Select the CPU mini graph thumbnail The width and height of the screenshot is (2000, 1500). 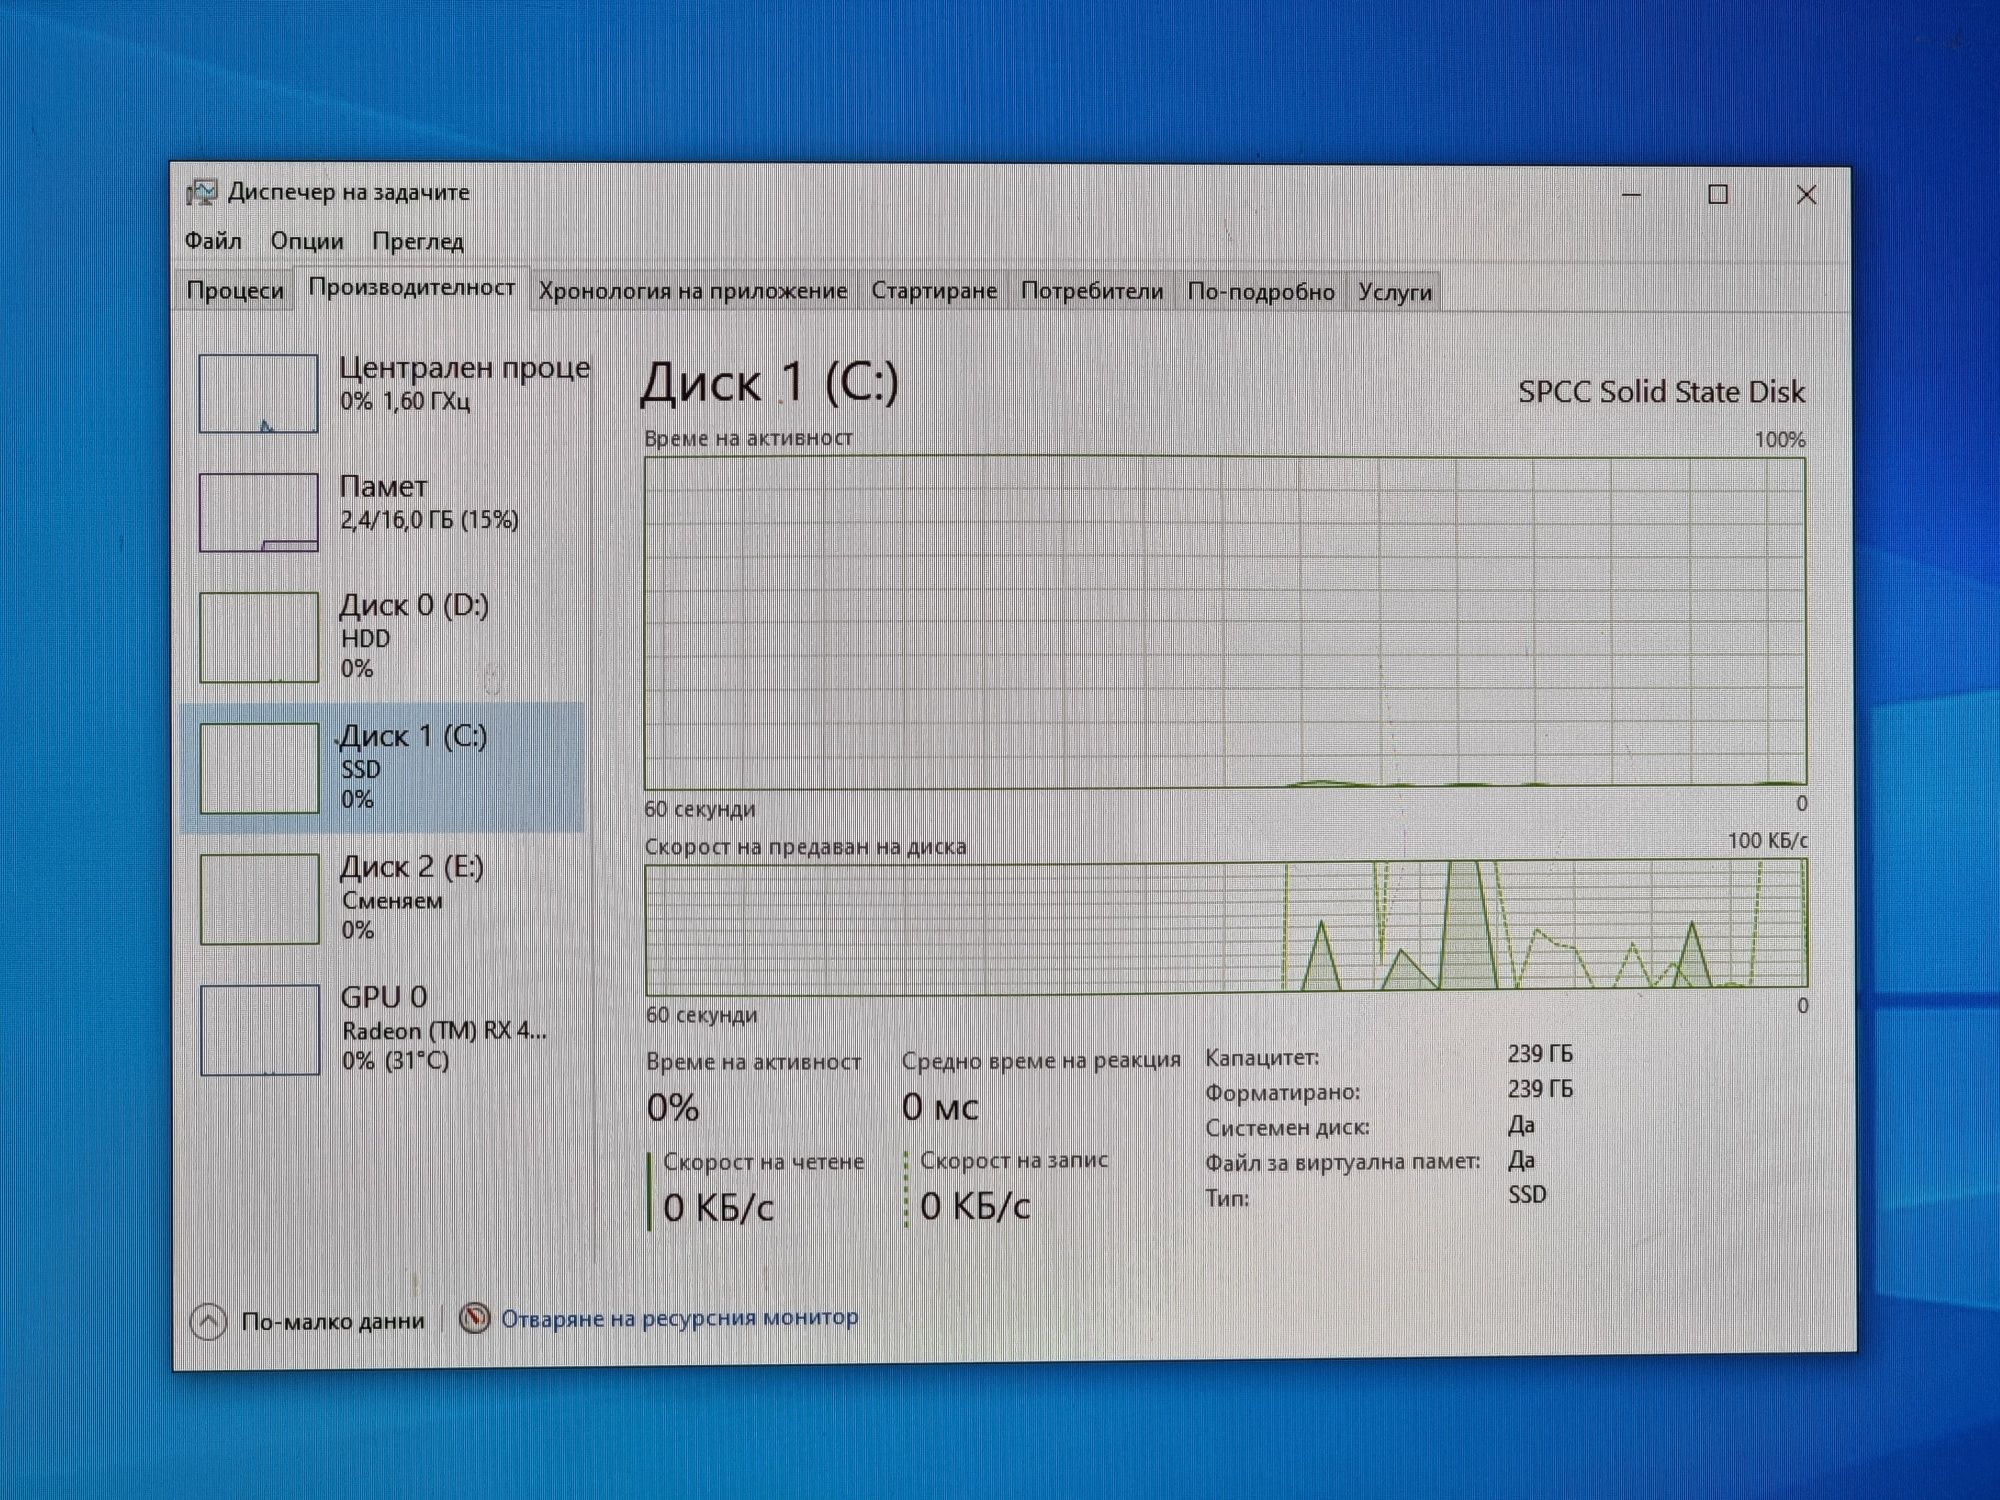258,393
